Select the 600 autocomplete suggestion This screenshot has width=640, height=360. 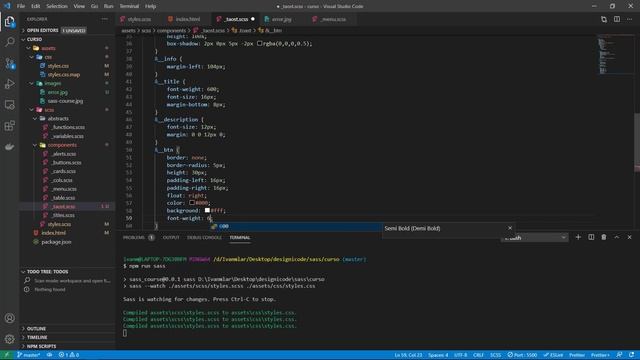[x=296, y=227]
